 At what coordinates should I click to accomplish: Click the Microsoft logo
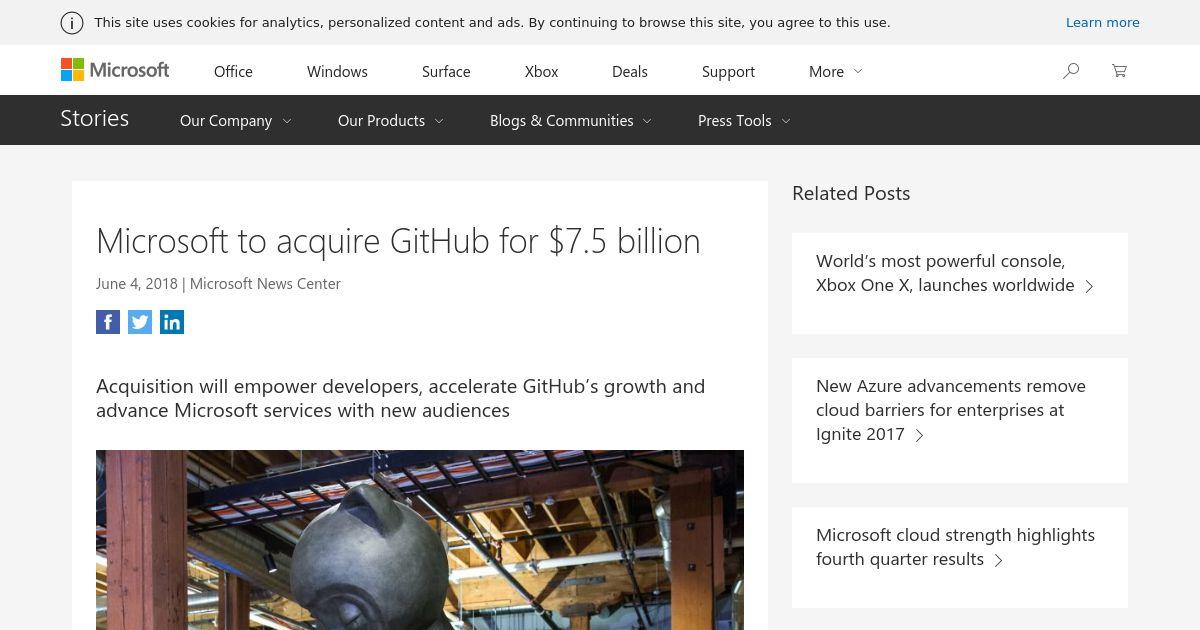point(115,70)
